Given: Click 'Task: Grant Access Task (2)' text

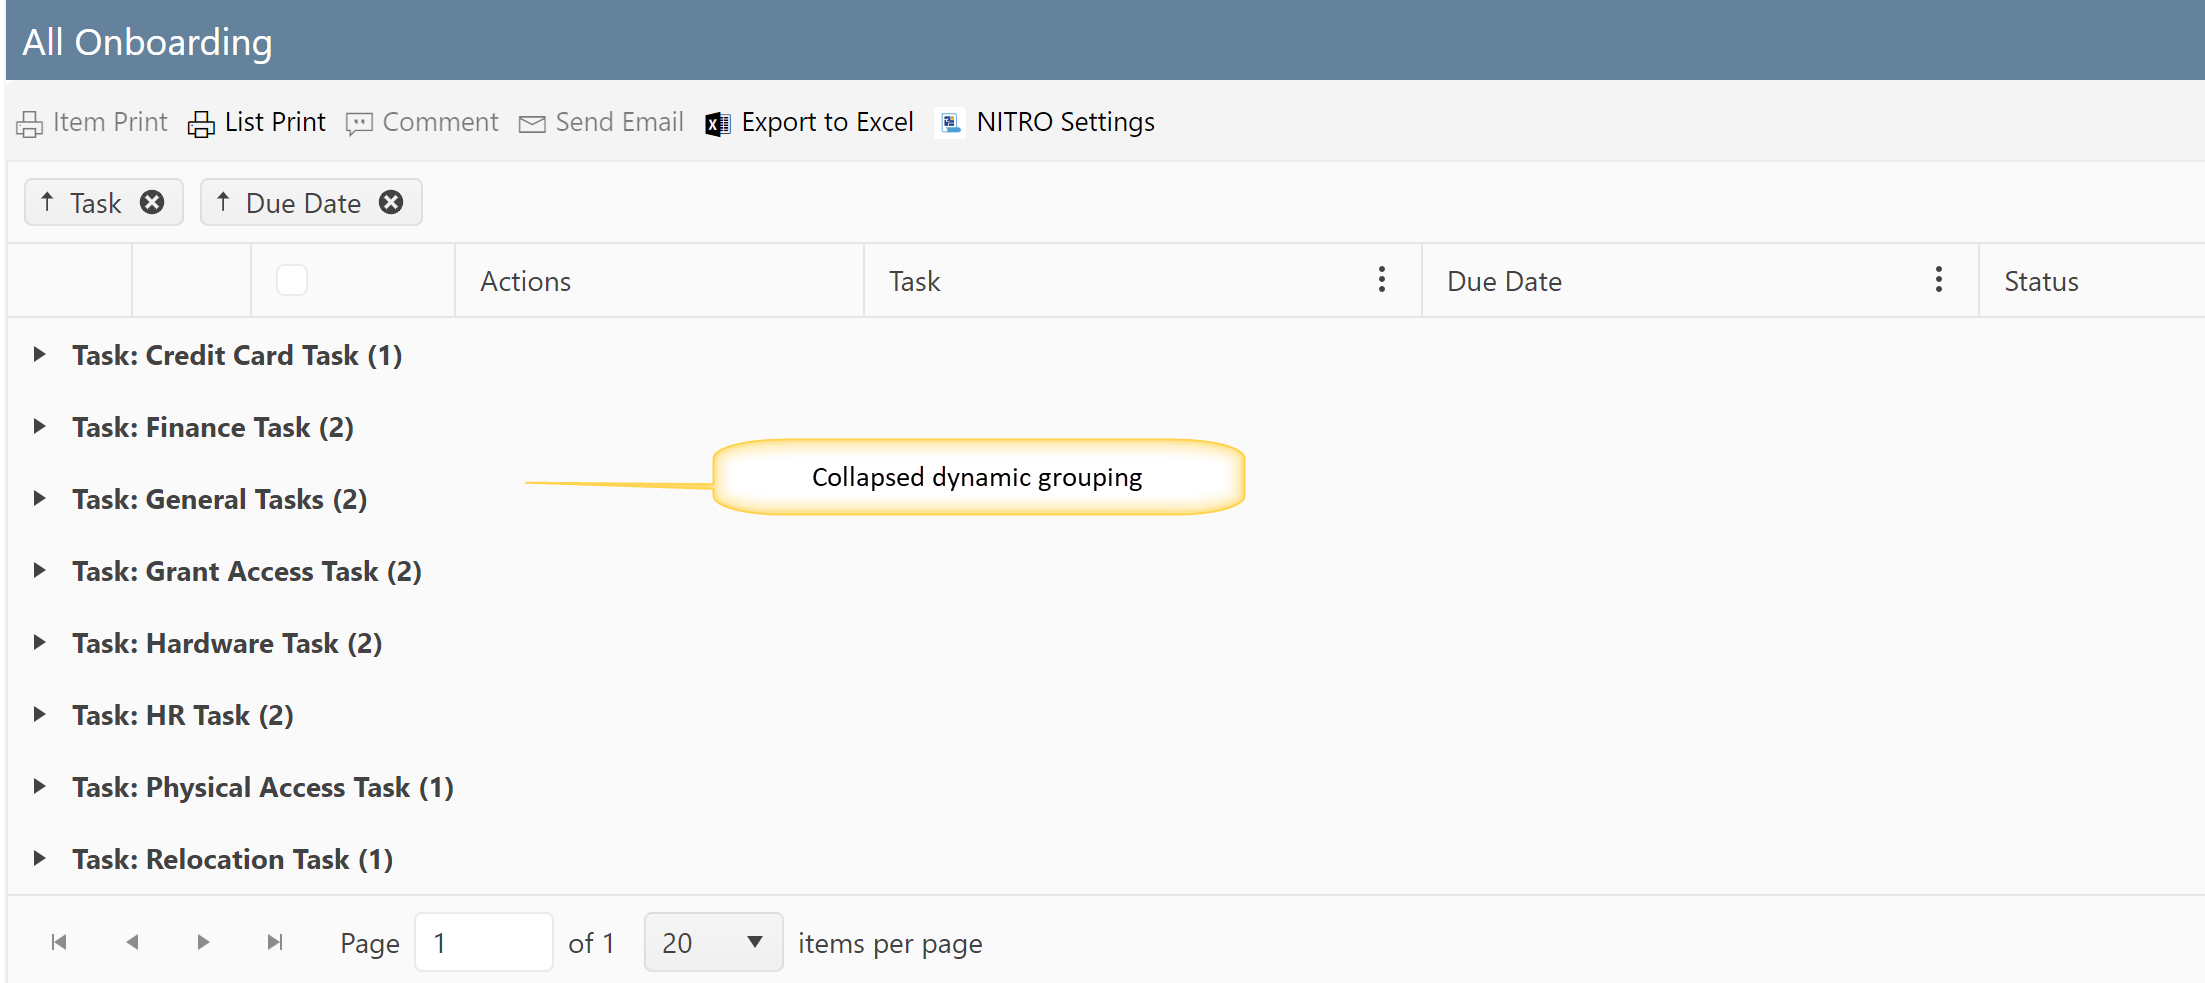Looking at the screenshot, I should [x=247, y=571].
